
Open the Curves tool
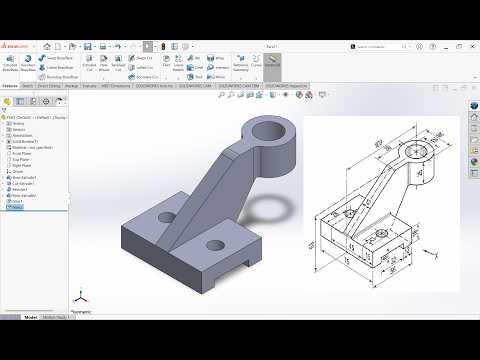point(256,61)
